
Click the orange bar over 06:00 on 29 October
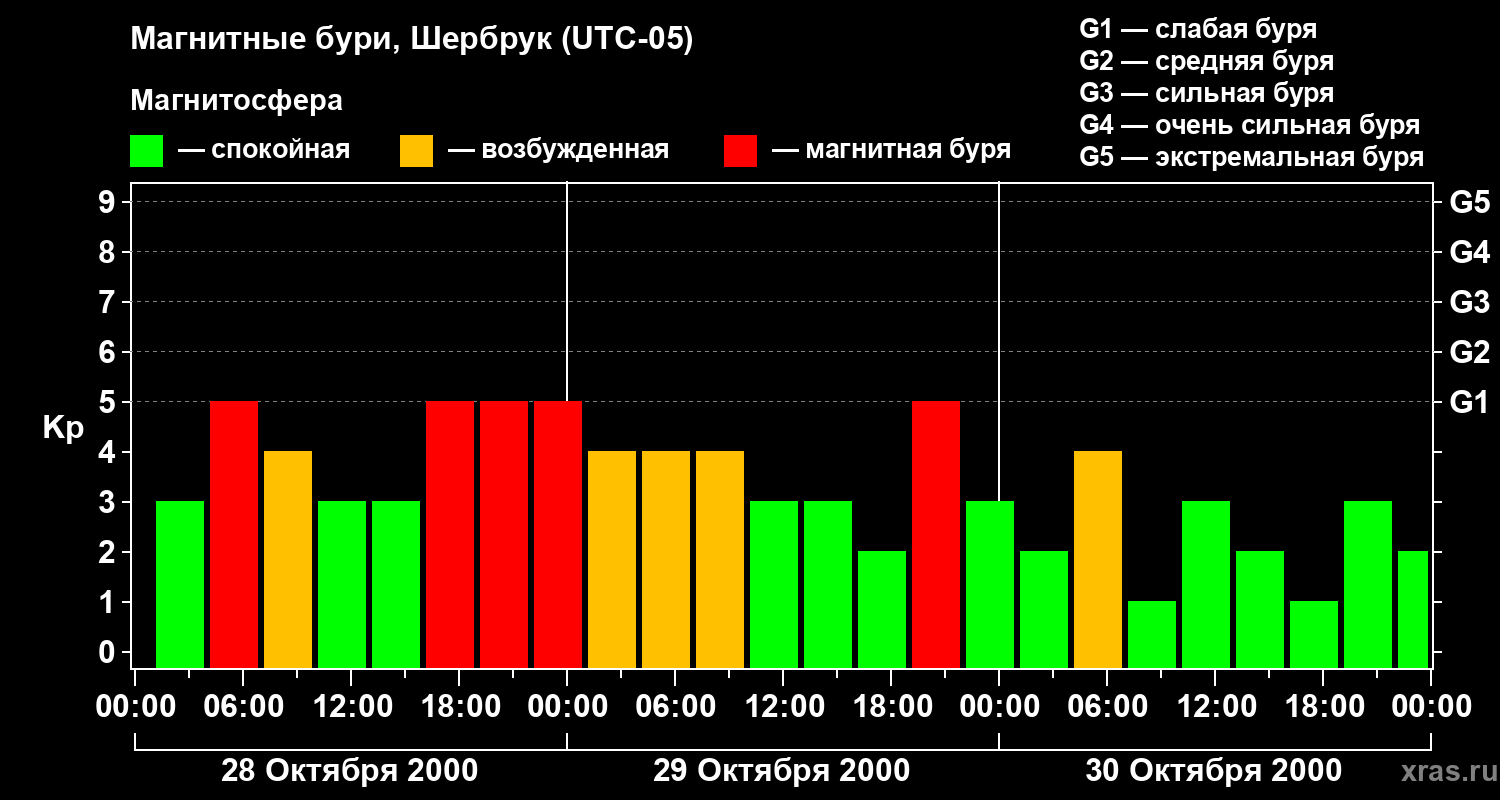[x=666, y=559]
